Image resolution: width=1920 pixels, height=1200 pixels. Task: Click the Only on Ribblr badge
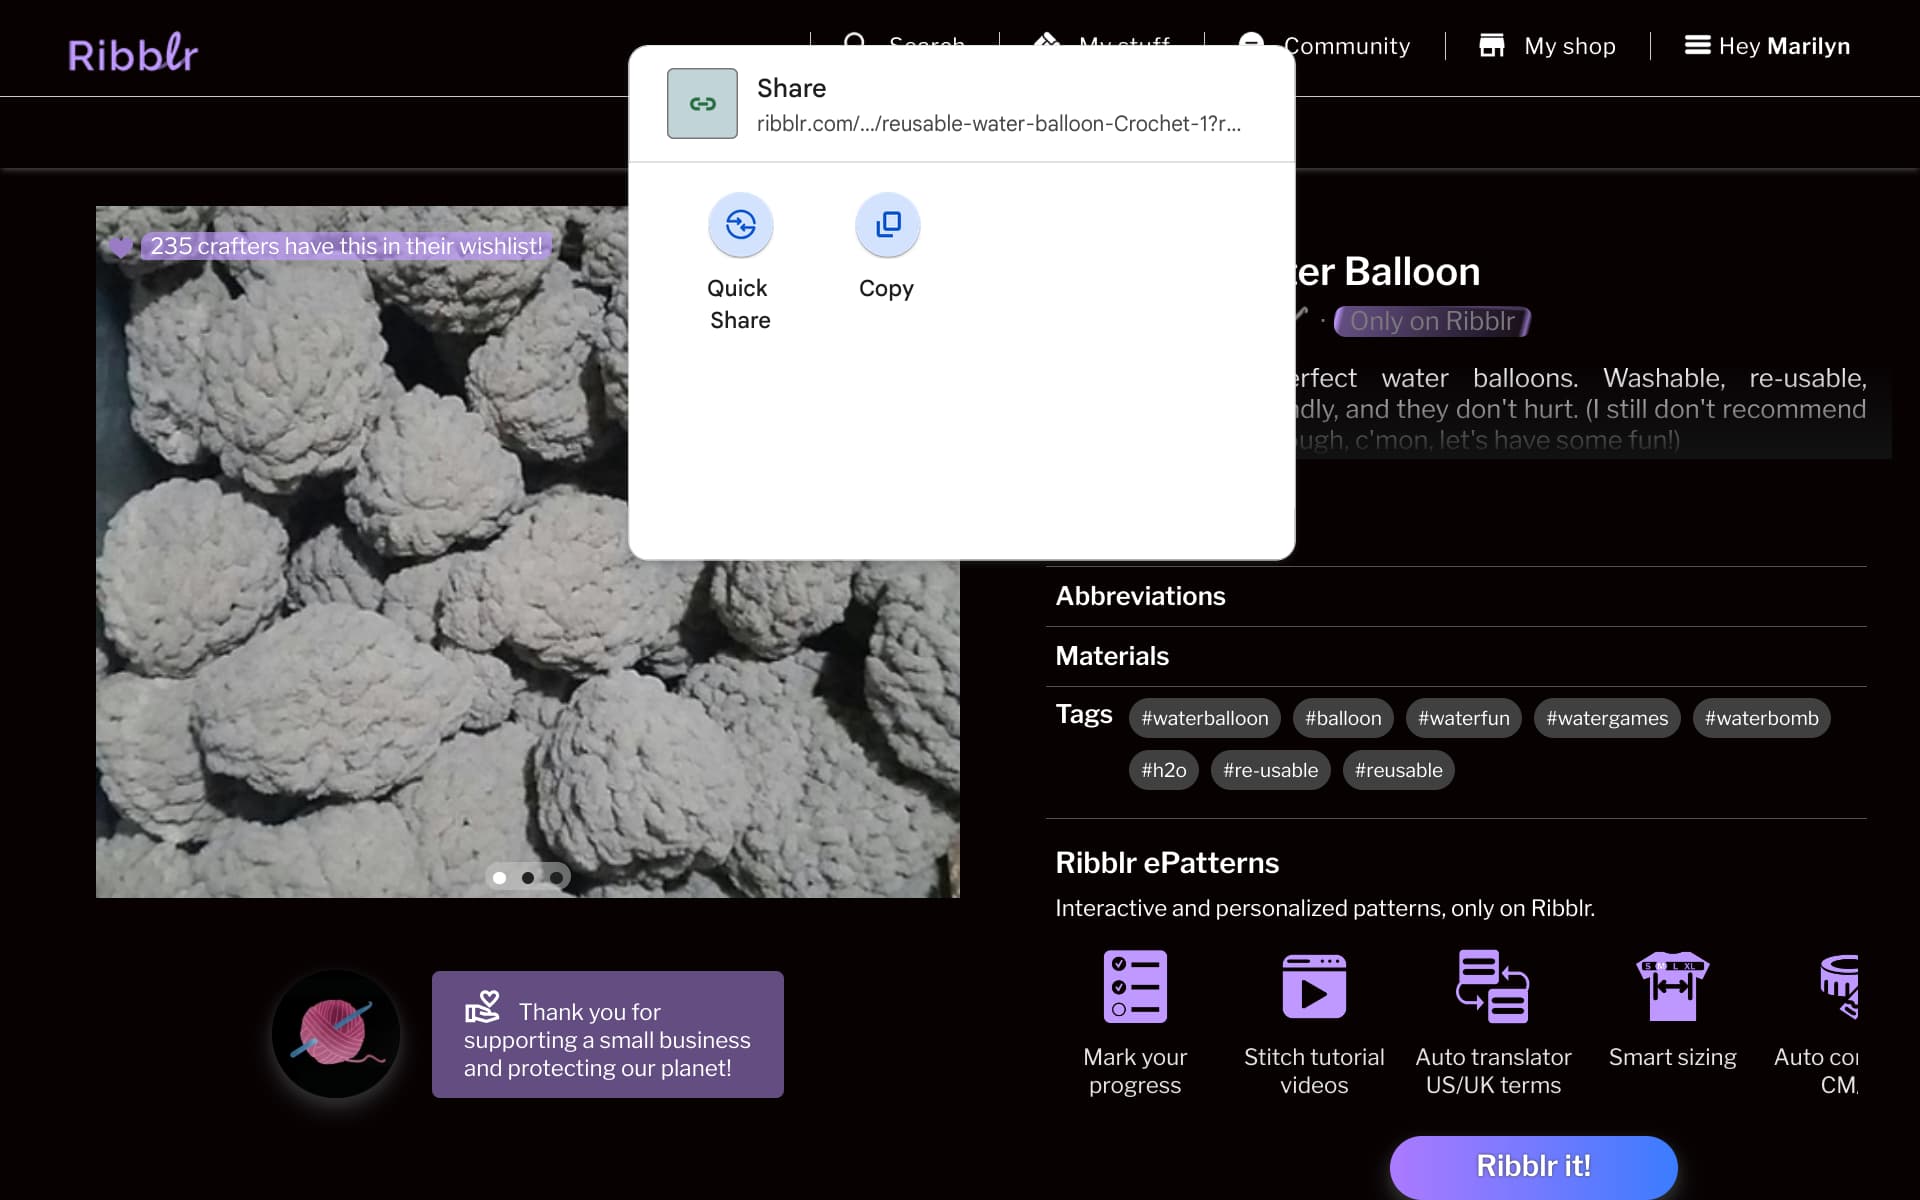pos(1432,321)
